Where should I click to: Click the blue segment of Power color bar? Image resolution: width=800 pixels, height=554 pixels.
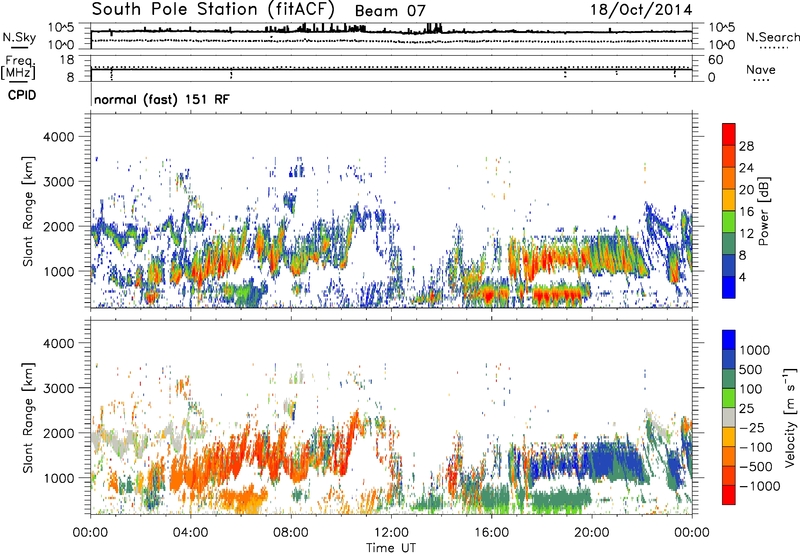(x=729, y=287)
